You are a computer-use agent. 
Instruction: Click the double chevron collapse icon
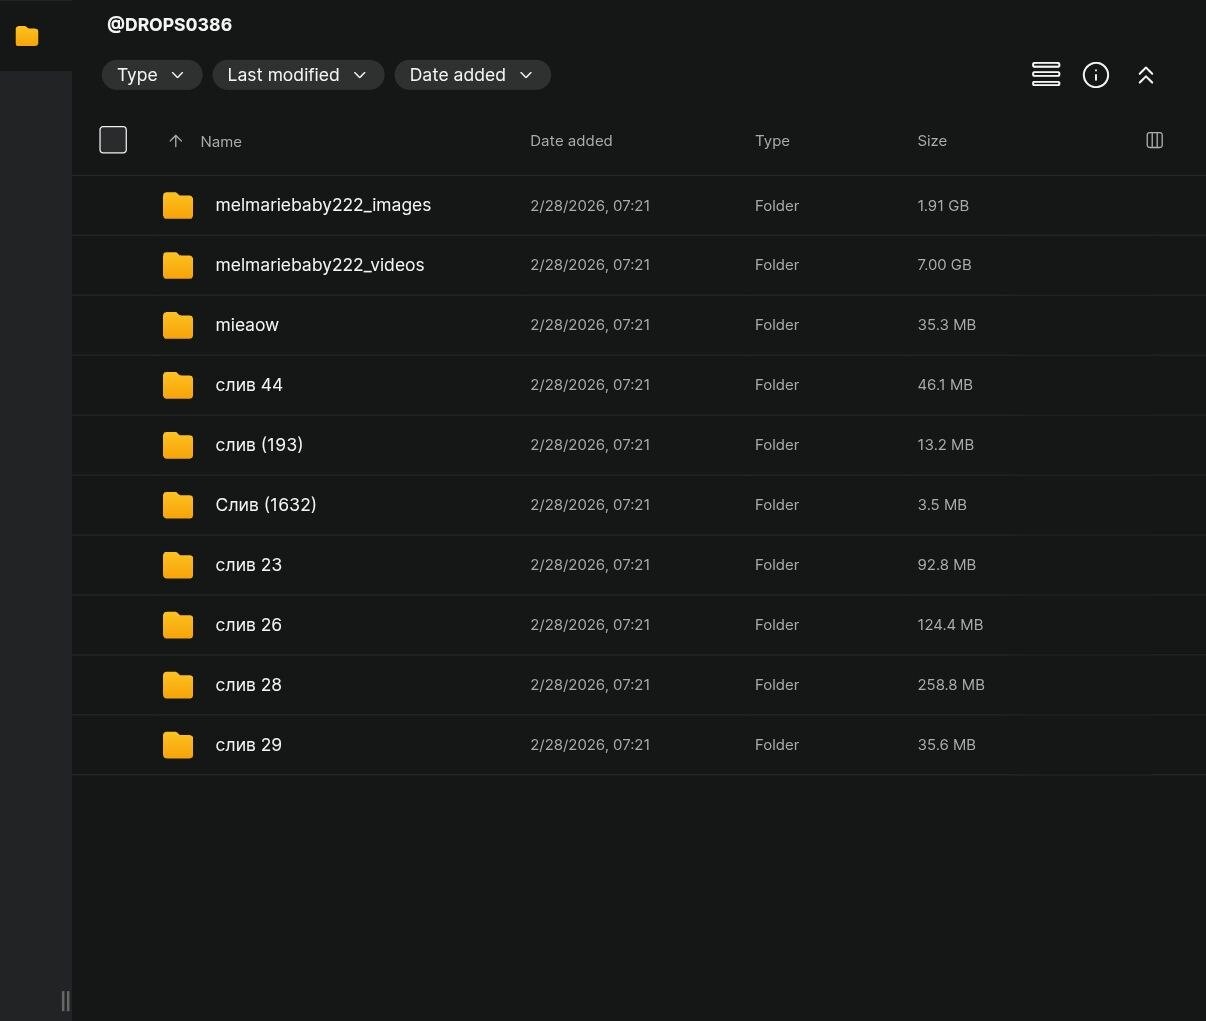[x=1146, y=75]
